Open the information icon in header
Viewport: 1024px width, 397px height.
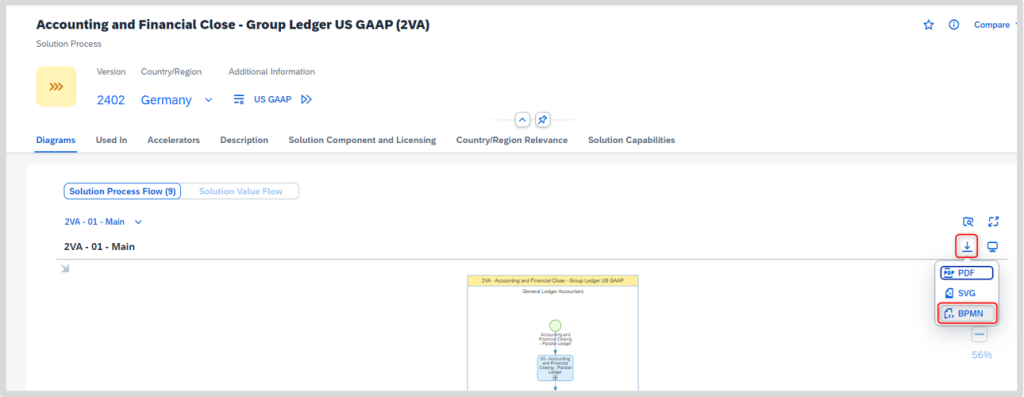[954, 25]
